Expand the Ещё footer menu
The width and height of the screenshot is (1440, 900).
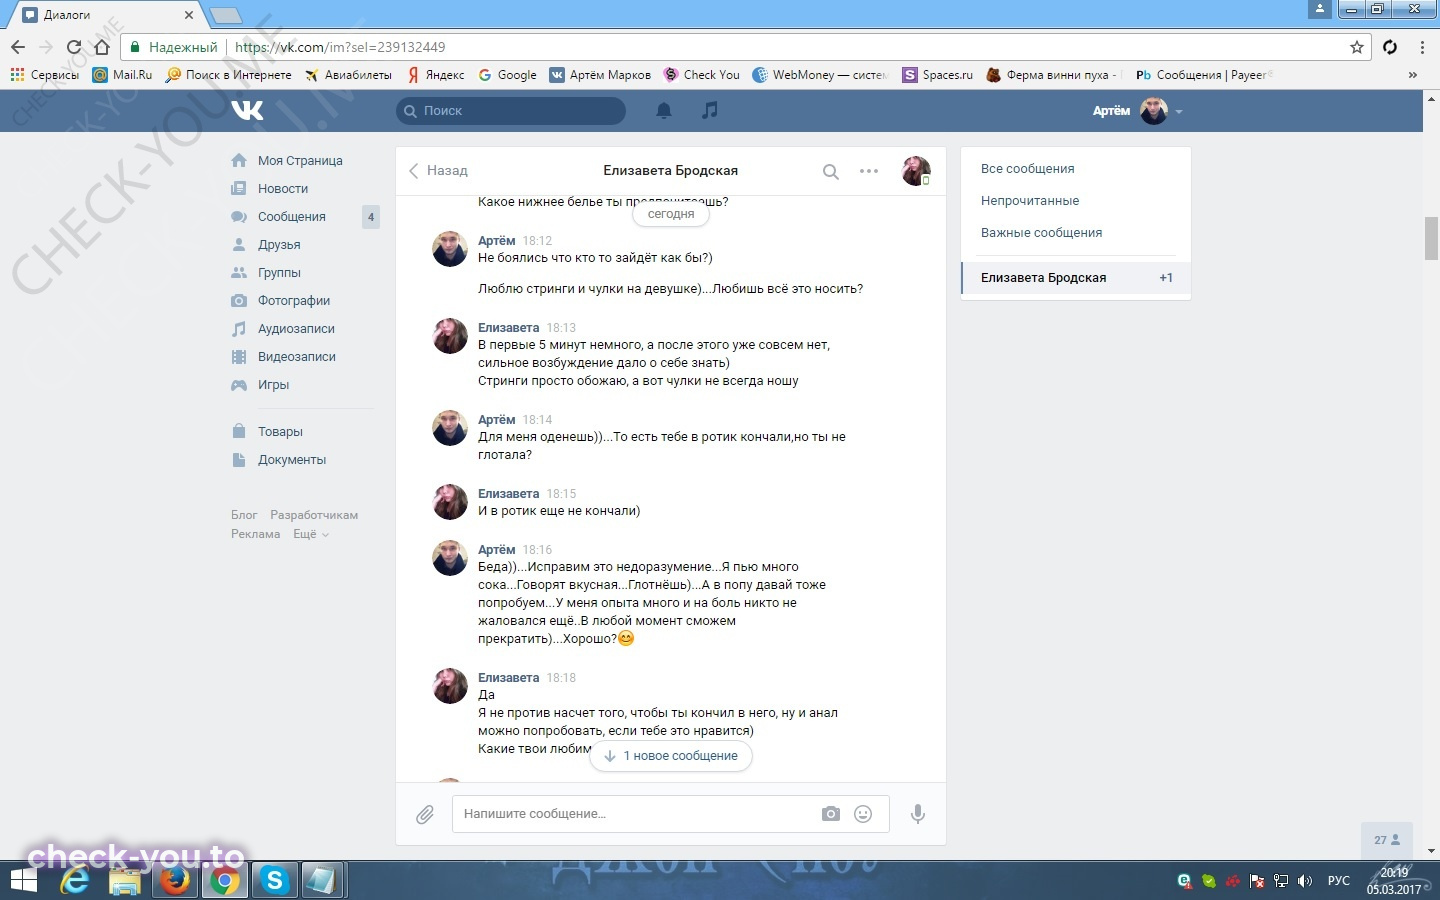[x=310, y=534]
